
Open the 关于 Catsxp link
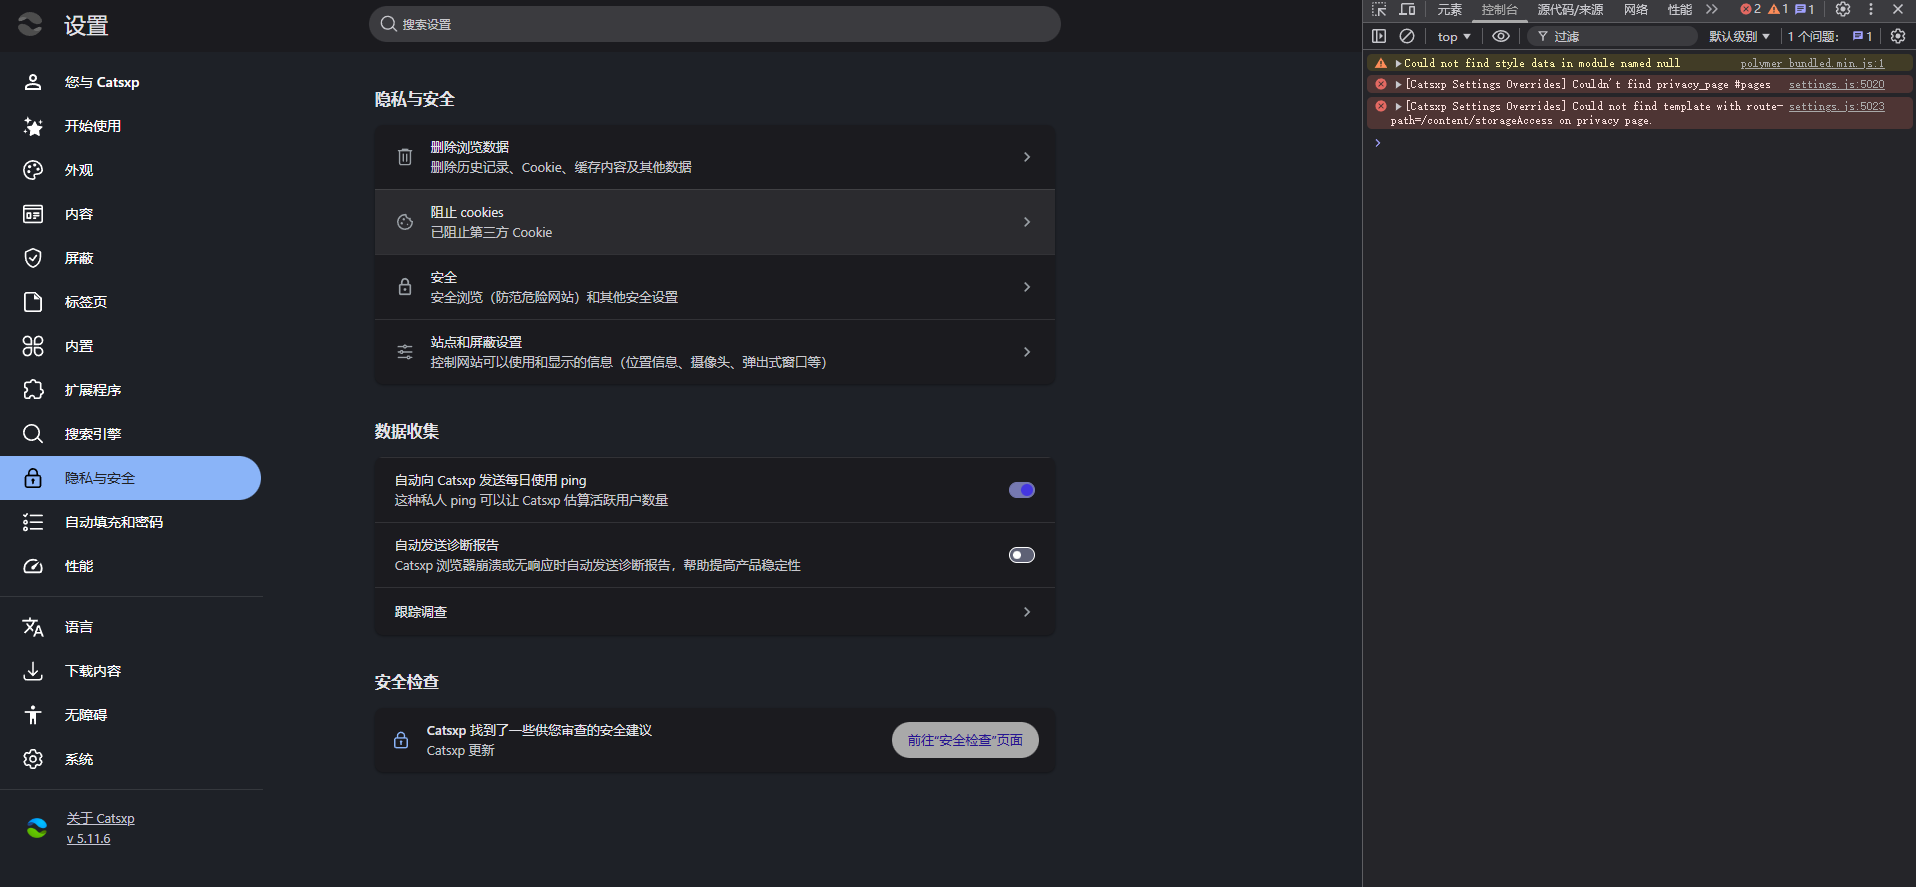coord(100,818)
